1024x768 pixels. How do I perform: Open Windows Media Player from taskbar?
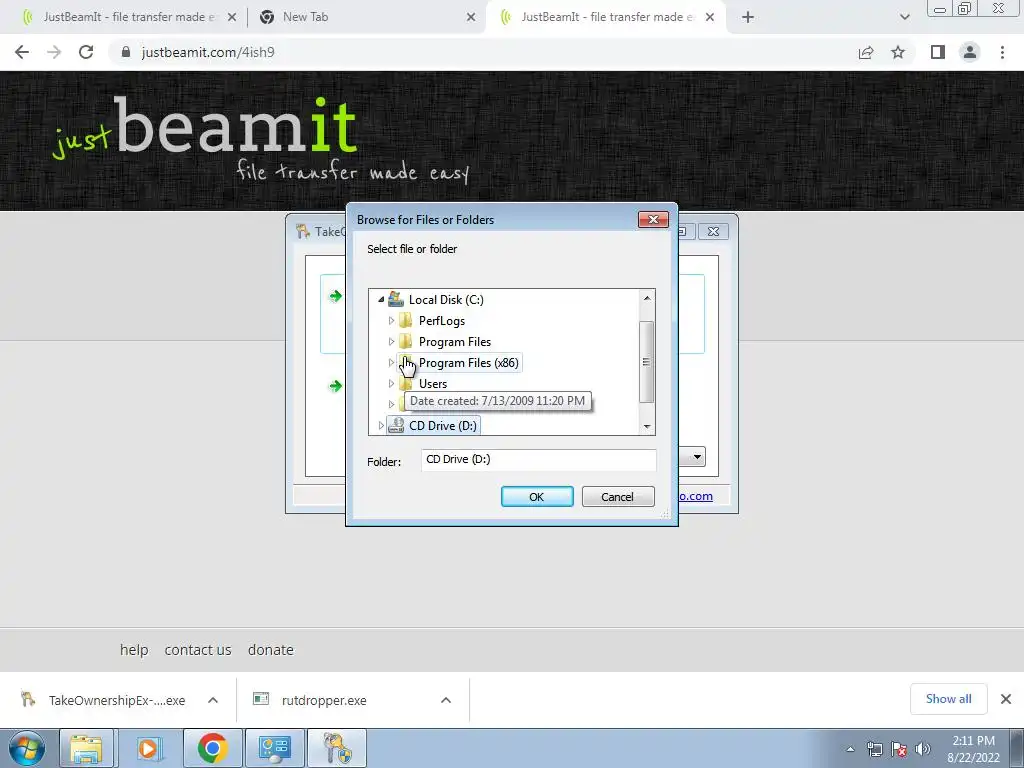150,748
